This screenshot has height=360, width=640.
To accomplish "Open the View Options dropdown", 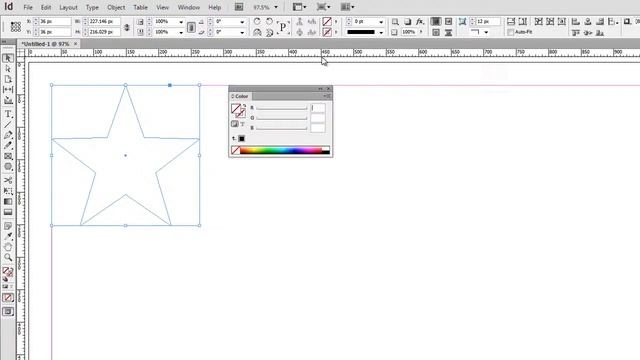I will point(300,7).
